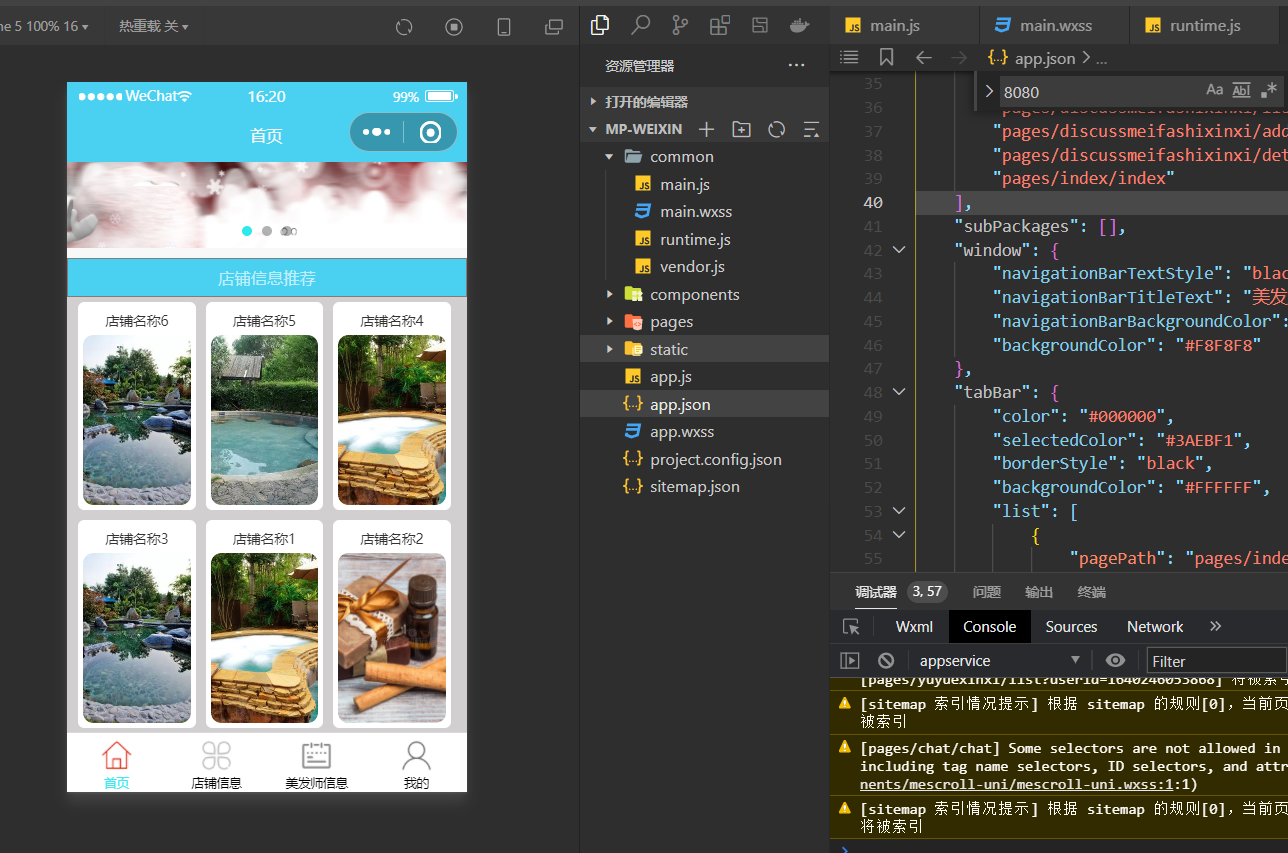The width and height of the screenshot is (1288, 853).
Task: Click the outline list icon above editor
Action: pyautogui.click(x=849, y=57)
